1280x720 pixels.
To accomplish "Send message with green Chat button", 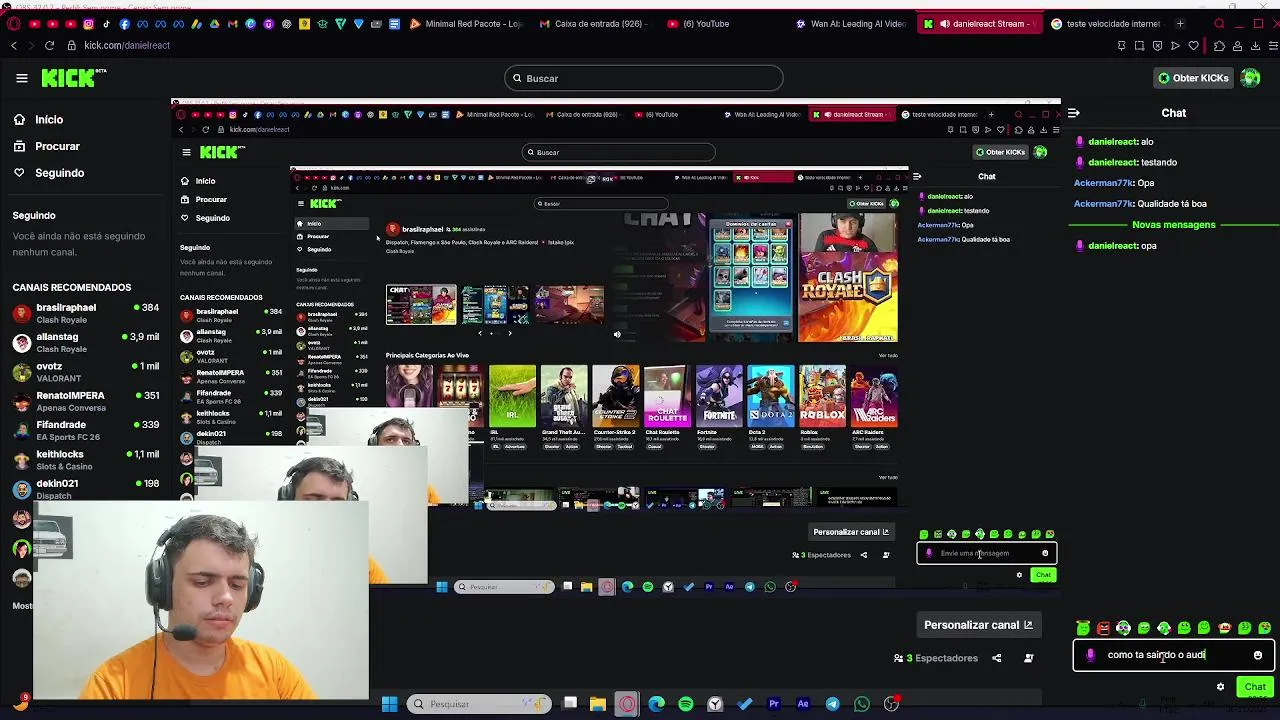I will click(1255, 687).
